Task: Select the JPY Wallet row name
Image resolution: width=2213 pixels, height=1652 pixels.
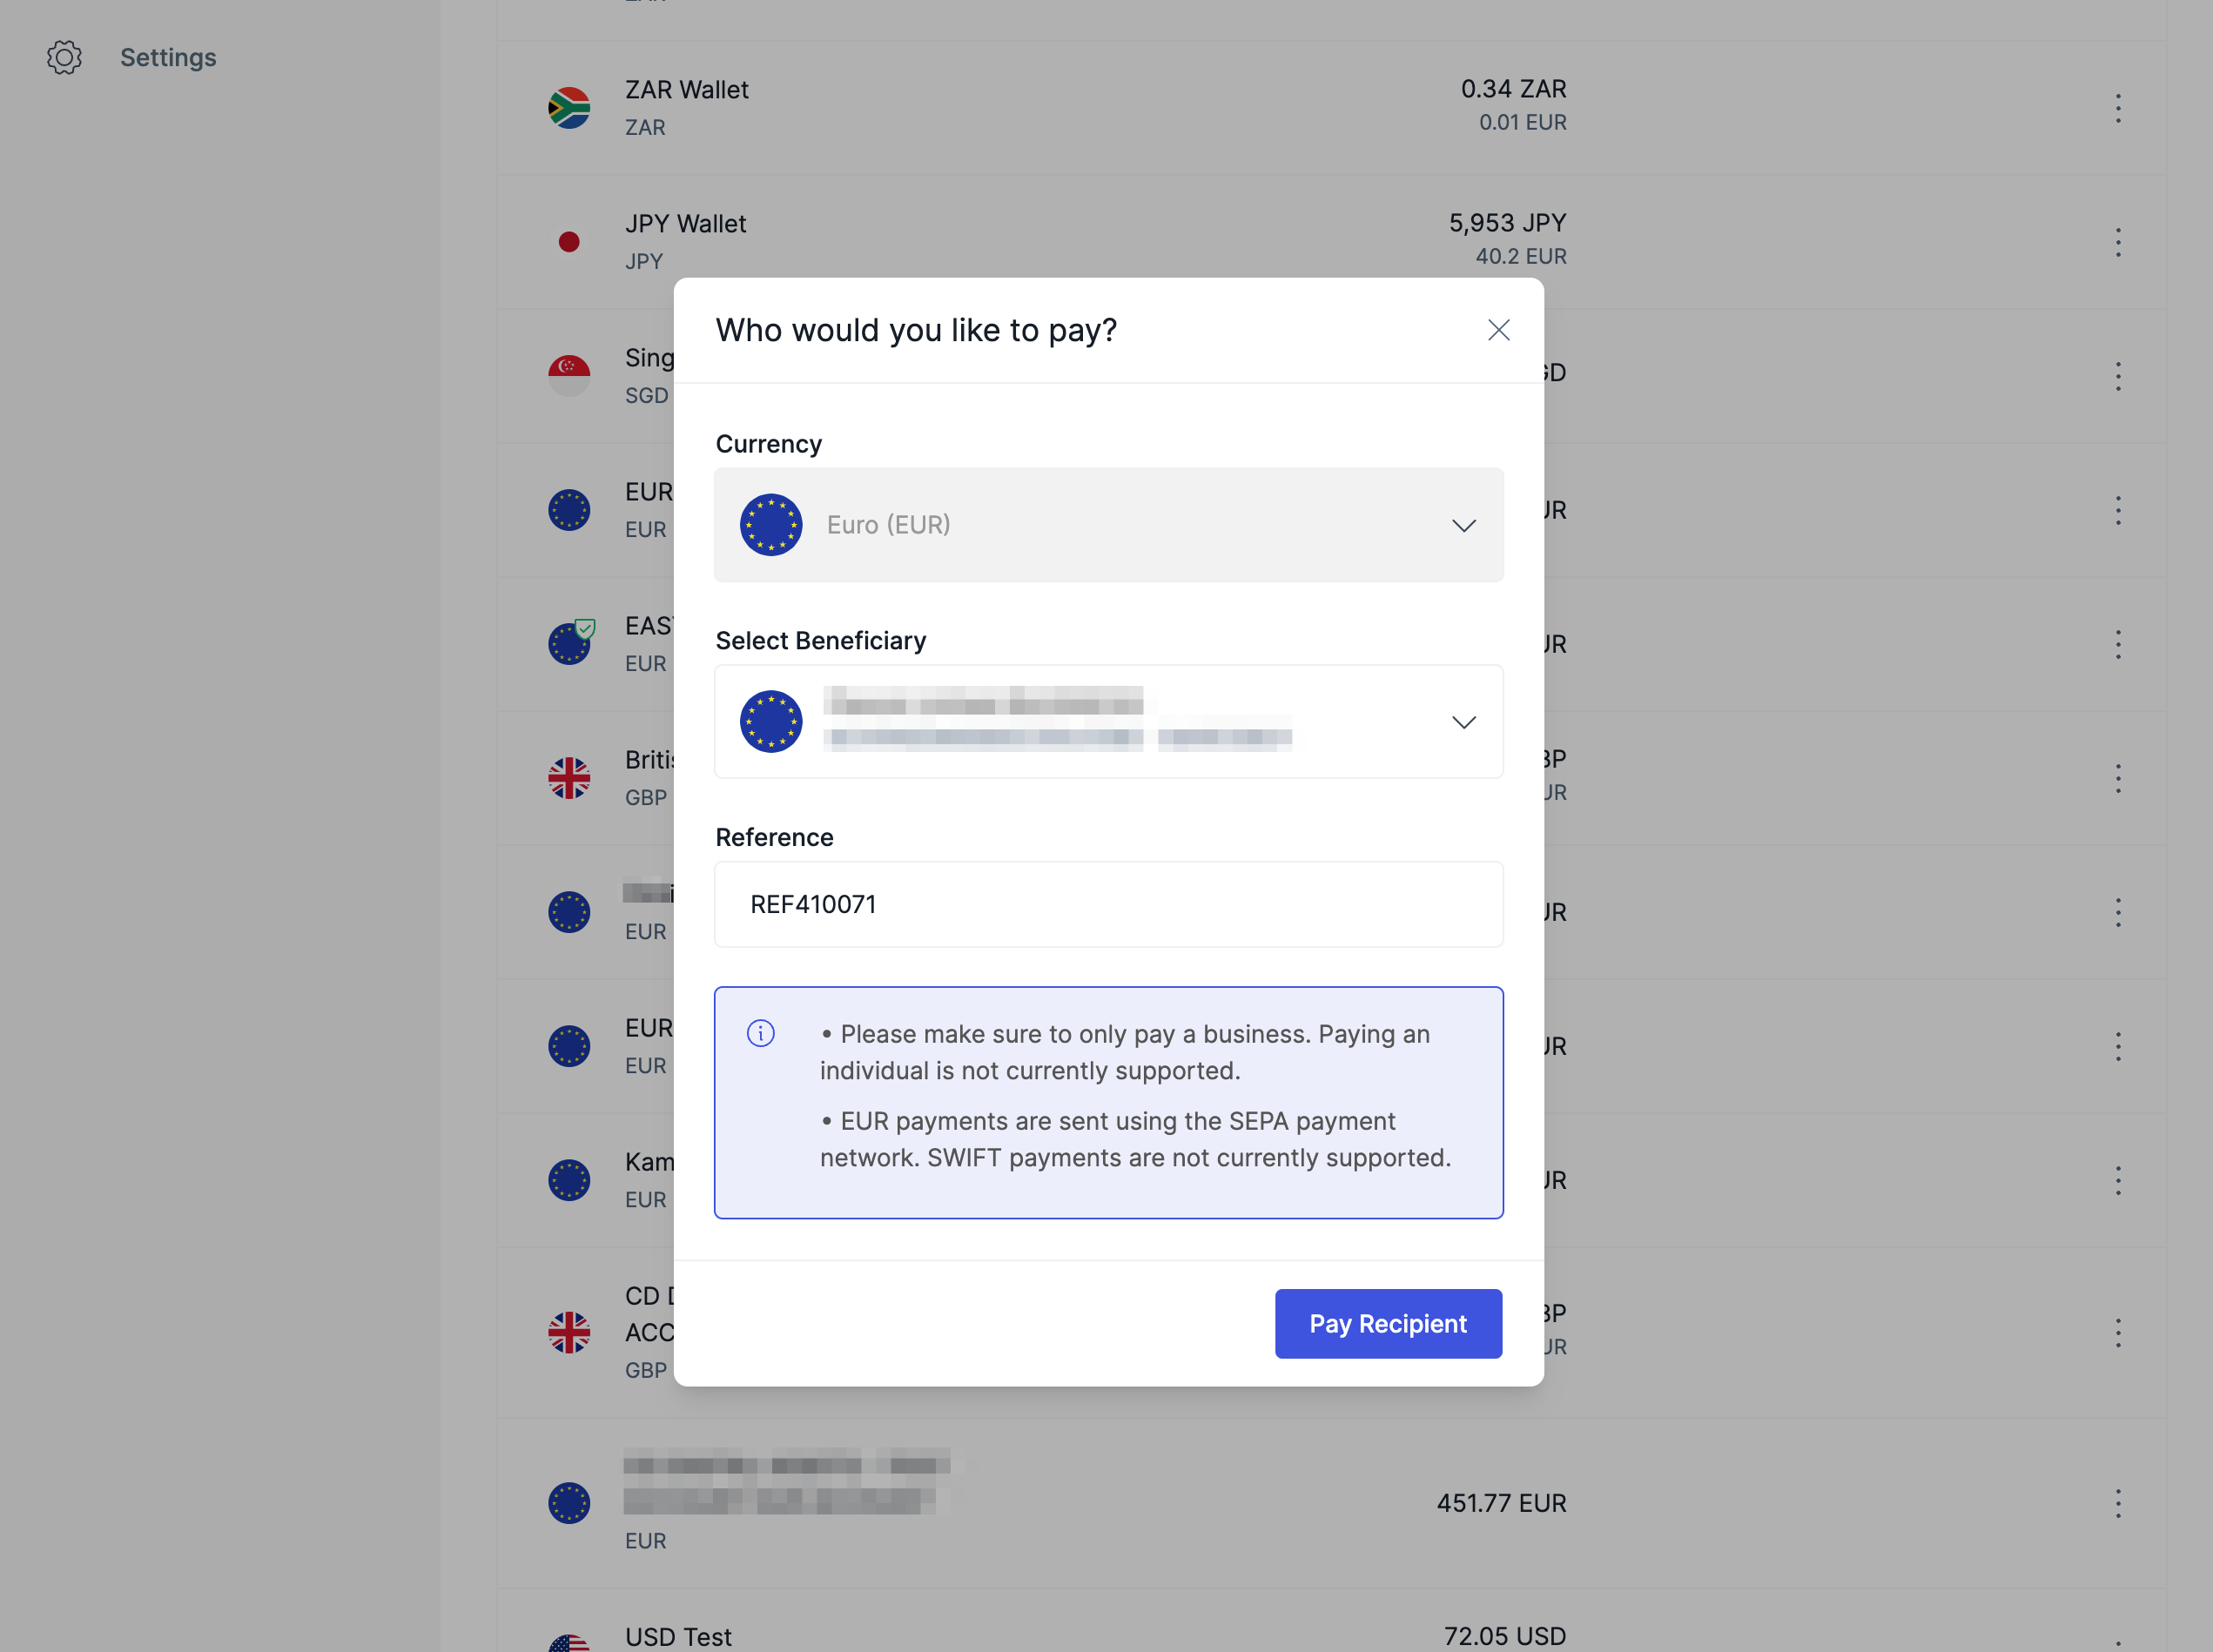Action: tap(685, 224)
